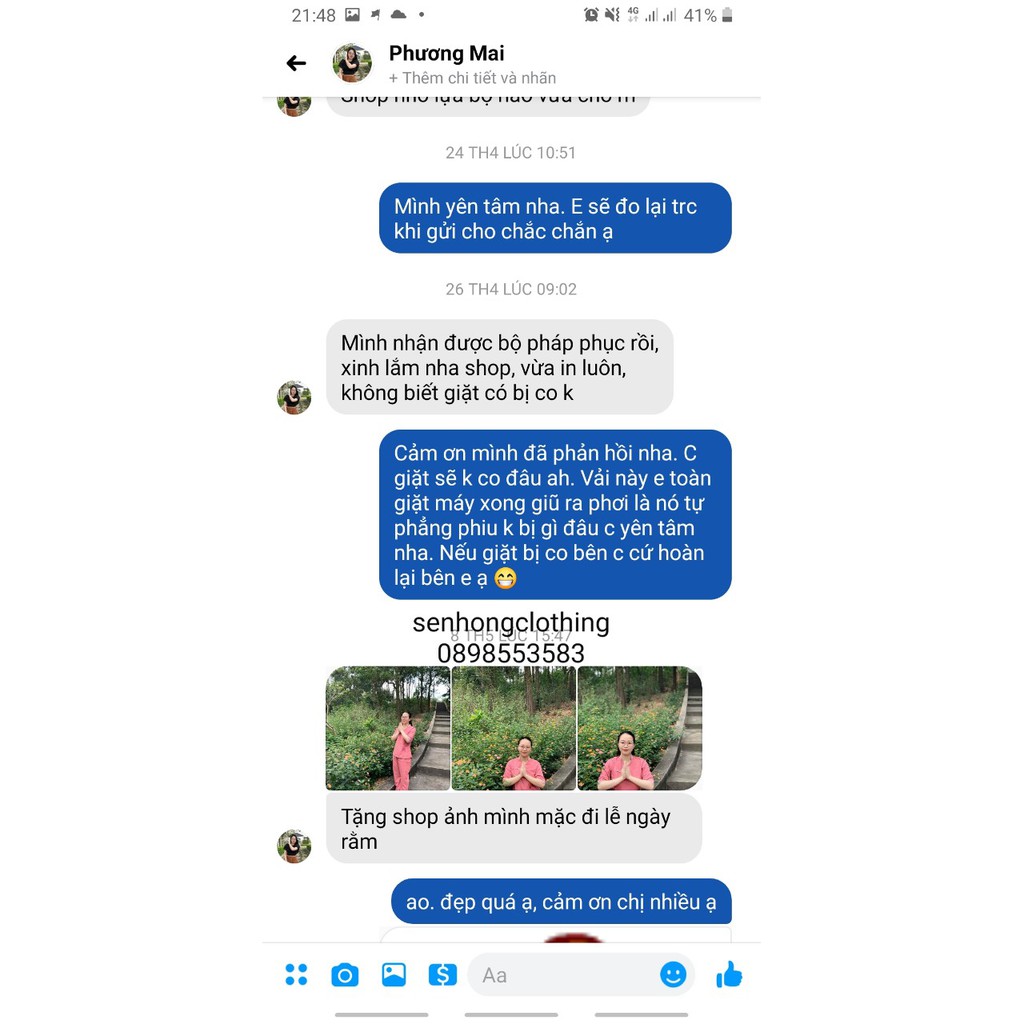
Task: Tap the "Mình nhận được bộ pháp phục" message
Action: click(500, 367)
